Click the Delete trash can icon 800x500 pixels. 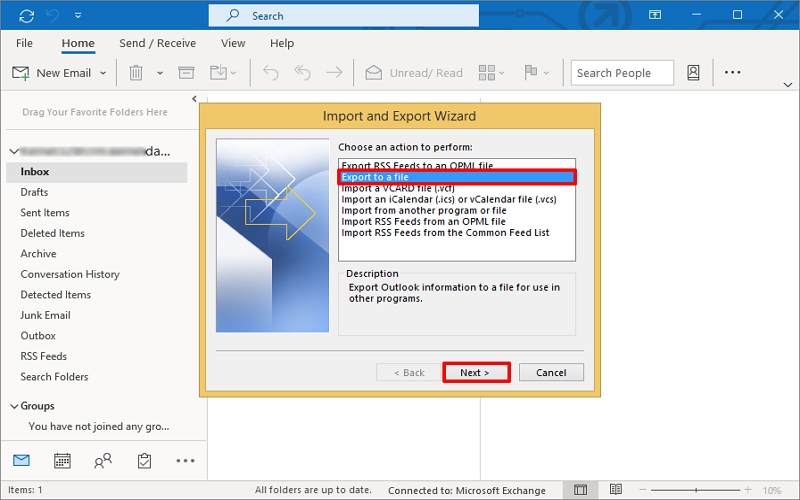click(x=136, y=73)
